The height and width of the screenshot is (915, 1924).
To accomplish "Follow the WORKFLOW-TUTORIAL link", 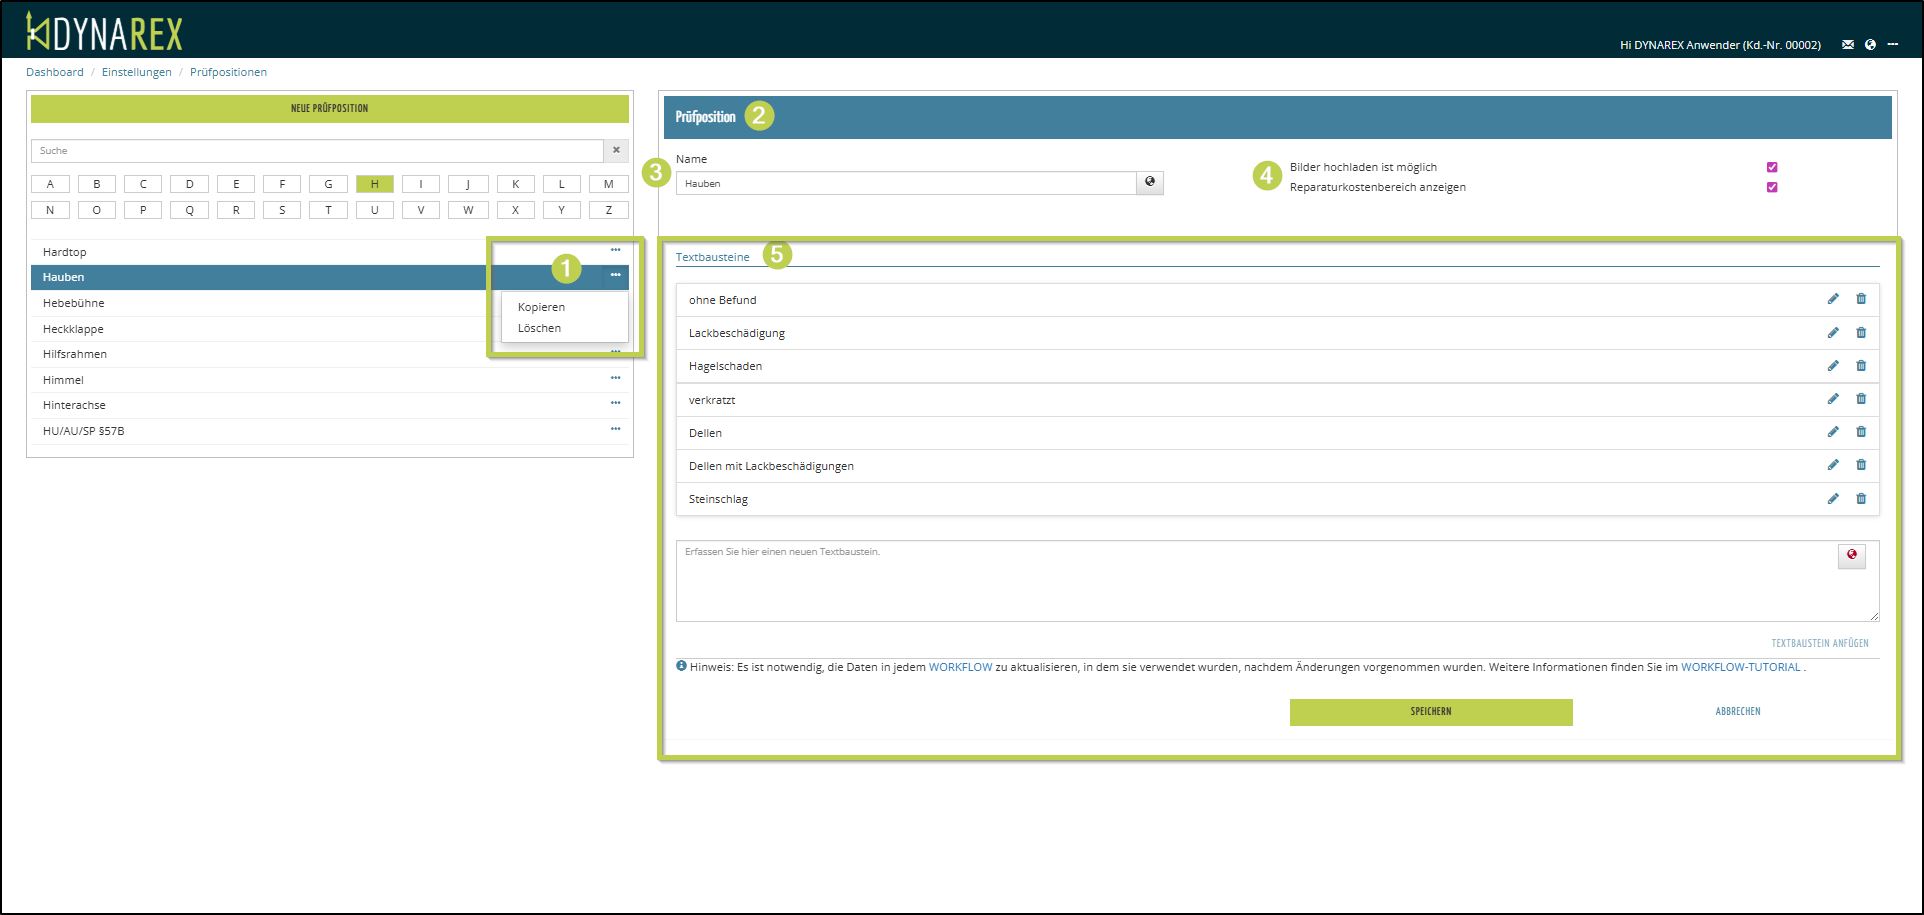I will click(x=1740, y=667).
